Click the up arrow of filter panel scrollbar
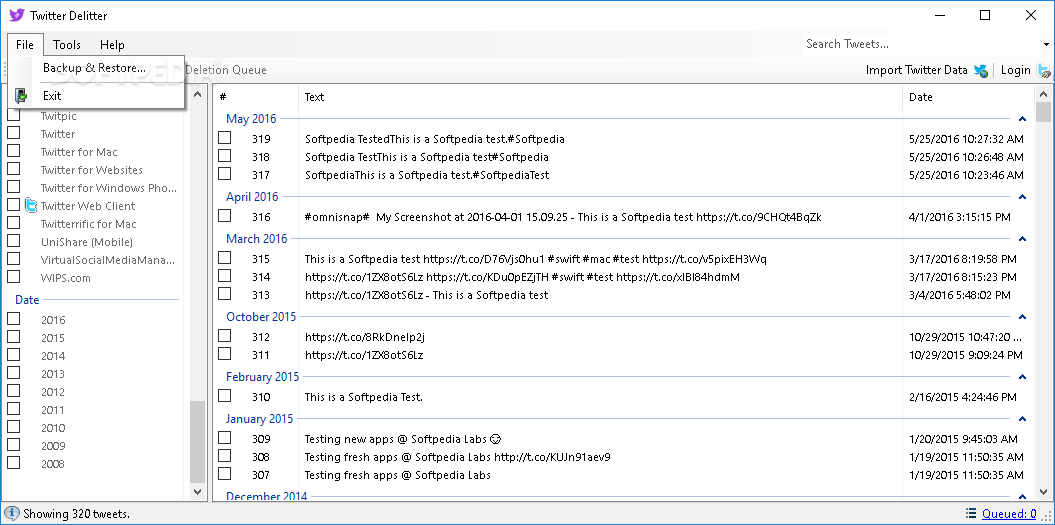This screenshot has height=525, width=1055. (197, 95)
